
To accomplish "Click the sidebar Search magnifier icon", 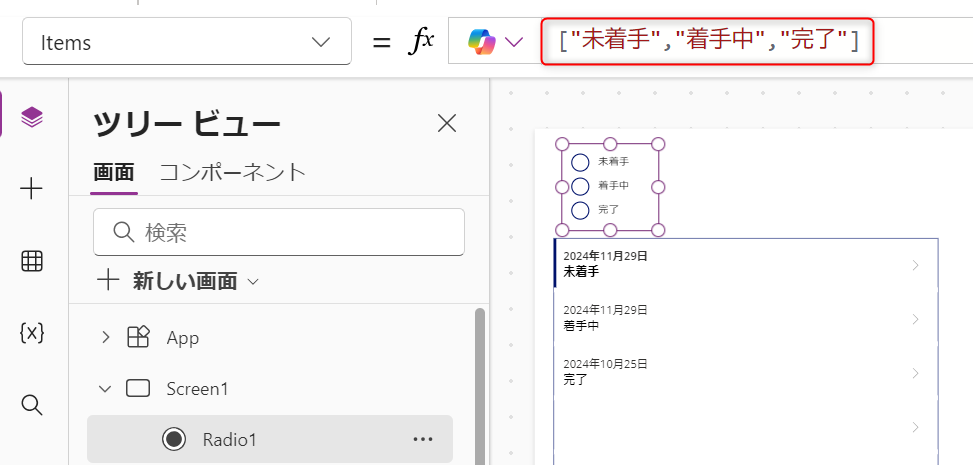I will pyautogui.click(x=32, y=405).
